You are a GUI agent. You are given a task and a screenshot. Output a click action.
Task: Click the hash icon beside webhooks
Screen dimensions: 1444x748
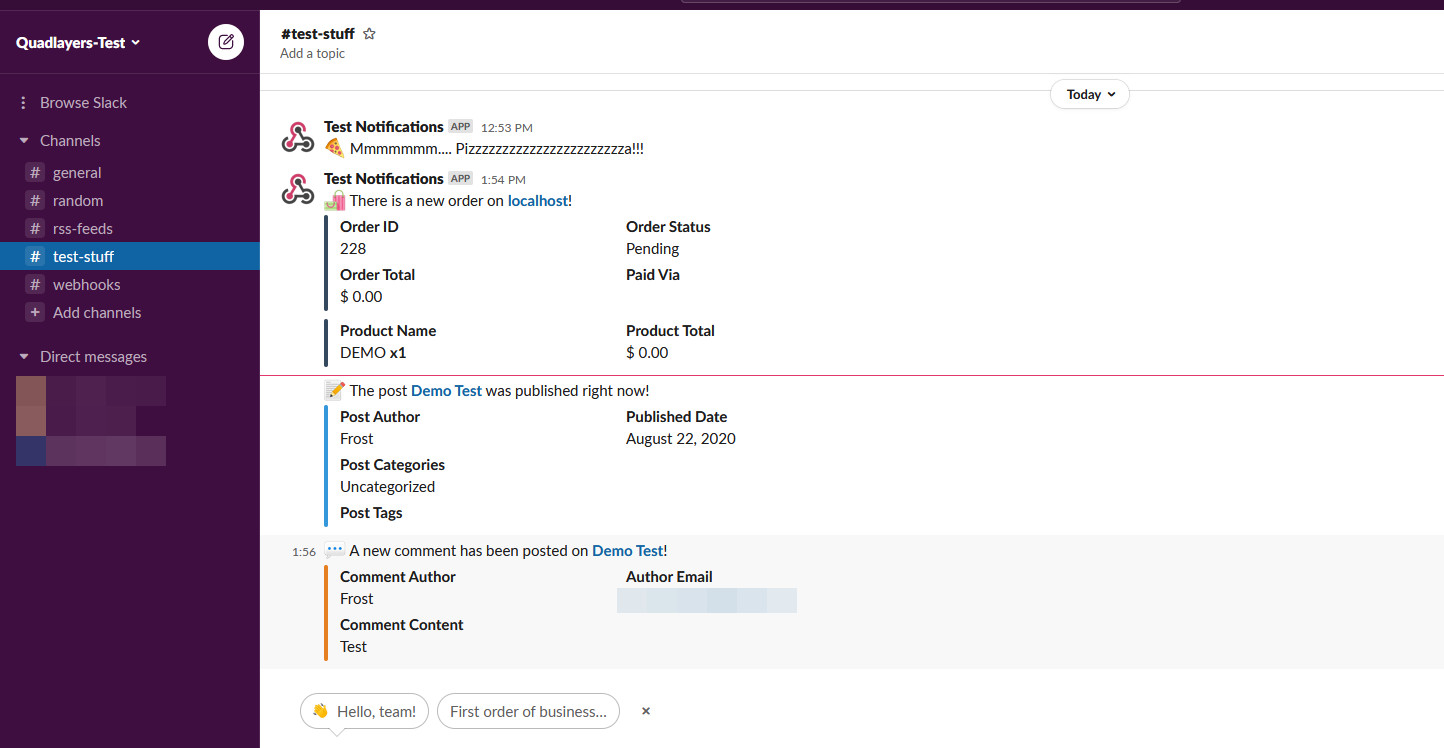[x=35, y=285]
